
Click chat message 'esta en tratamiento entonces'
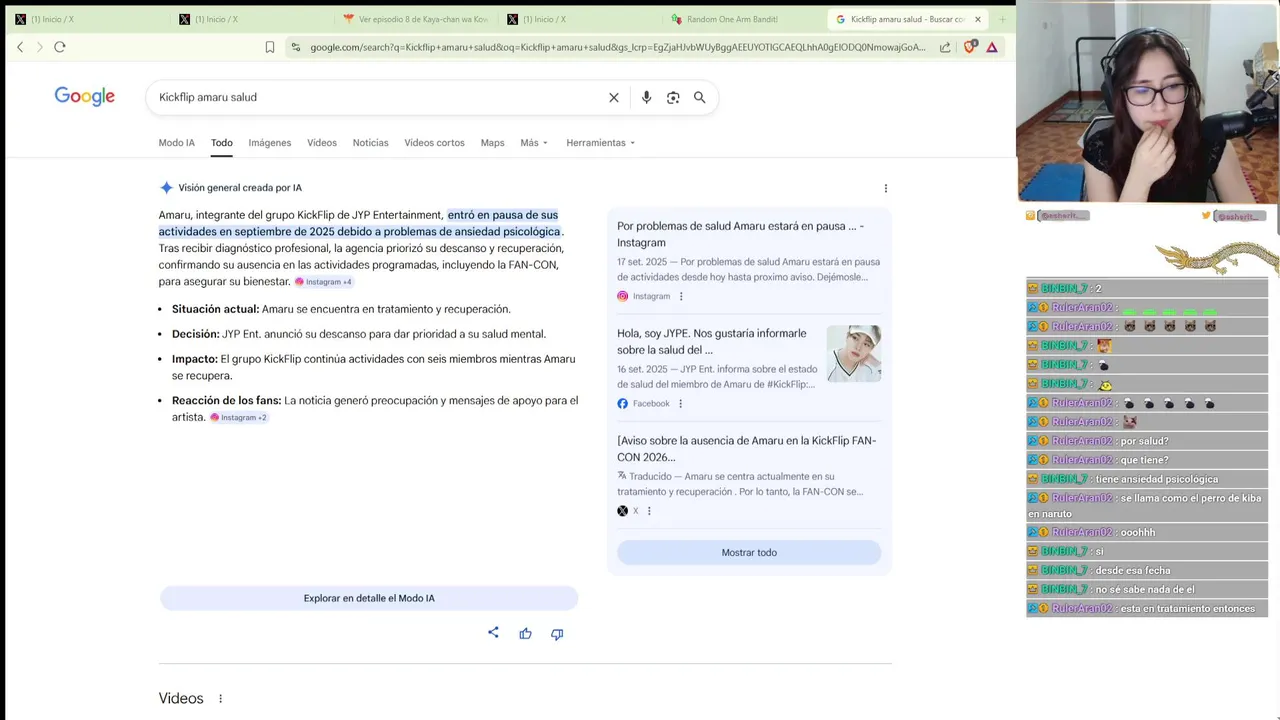tap(1188, 608)
